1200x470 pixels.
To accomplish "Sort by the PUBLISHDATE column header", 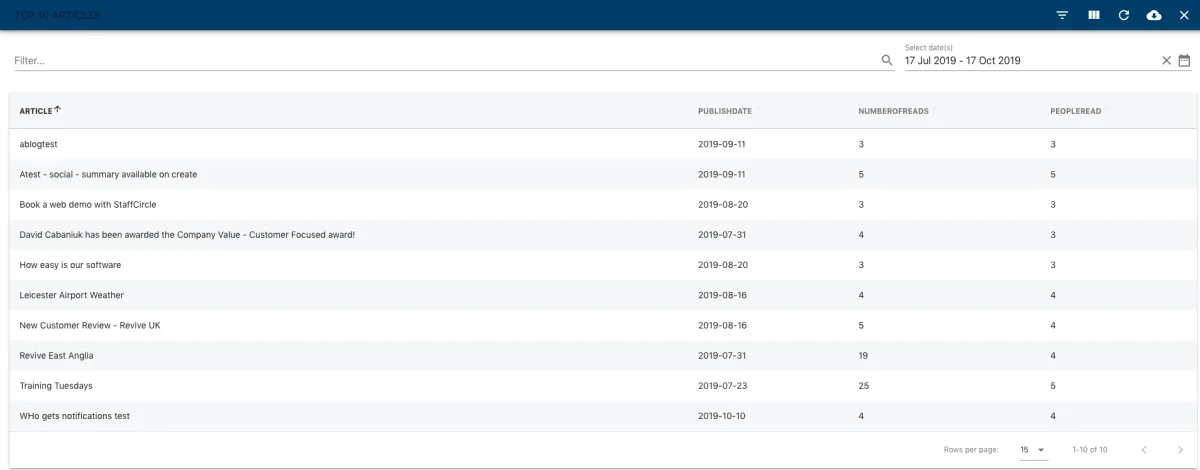I will pyautogui.click(x=725, y=111).
